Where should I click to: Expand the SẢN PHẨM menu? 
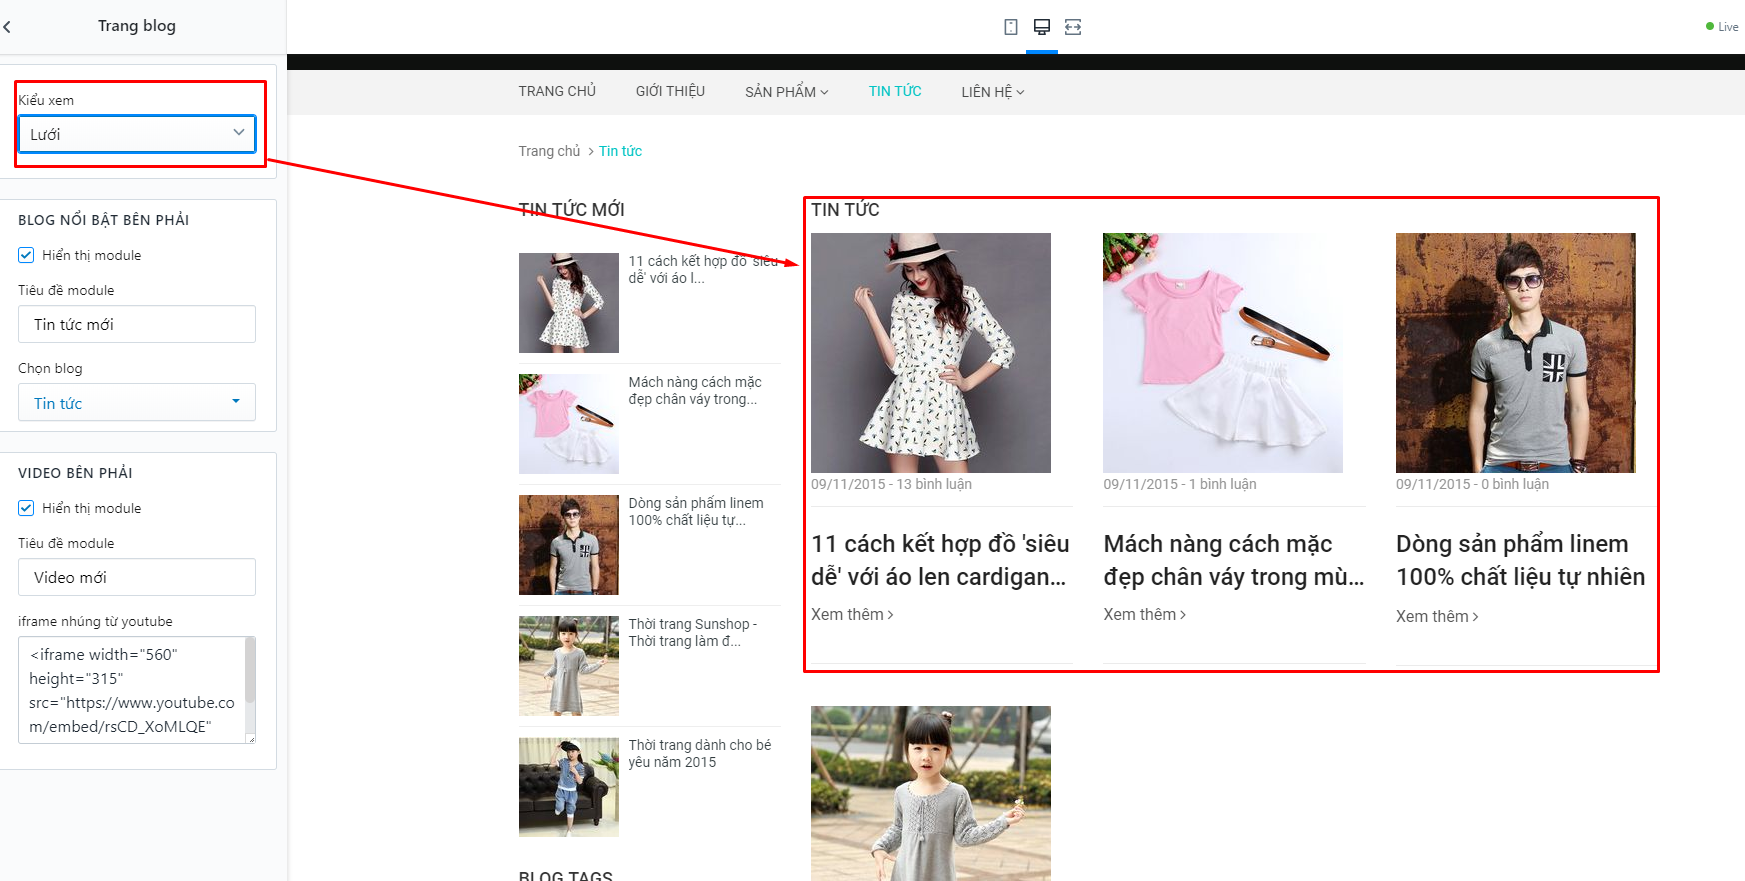click(x=787, y=92)
